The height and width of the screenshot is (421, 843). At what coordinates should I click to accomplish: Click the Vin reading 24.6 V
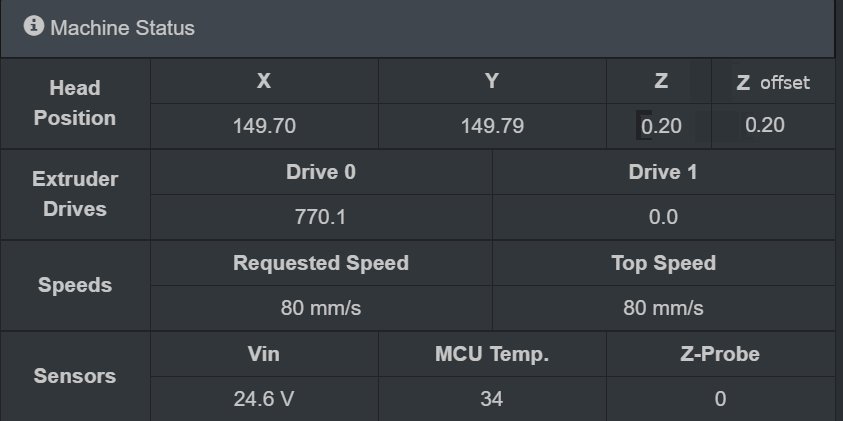(x=263, y=399)
